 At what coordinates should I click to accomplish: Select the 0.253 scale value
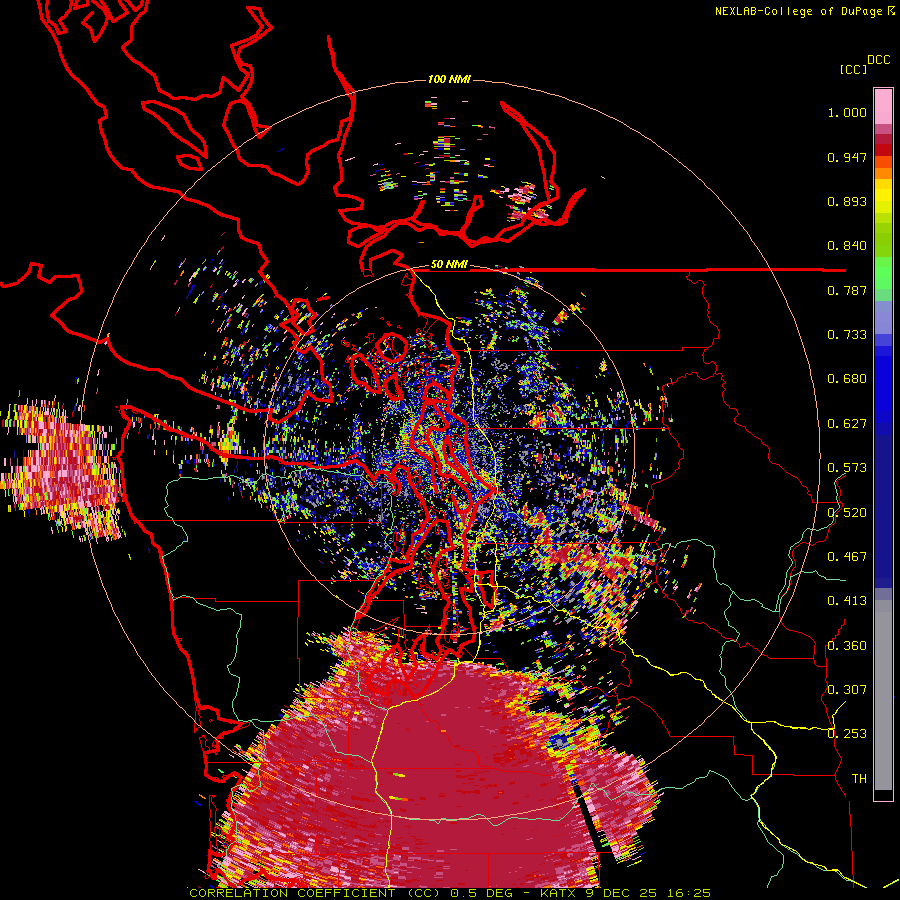pyautogui.click(x=847, y=734)
